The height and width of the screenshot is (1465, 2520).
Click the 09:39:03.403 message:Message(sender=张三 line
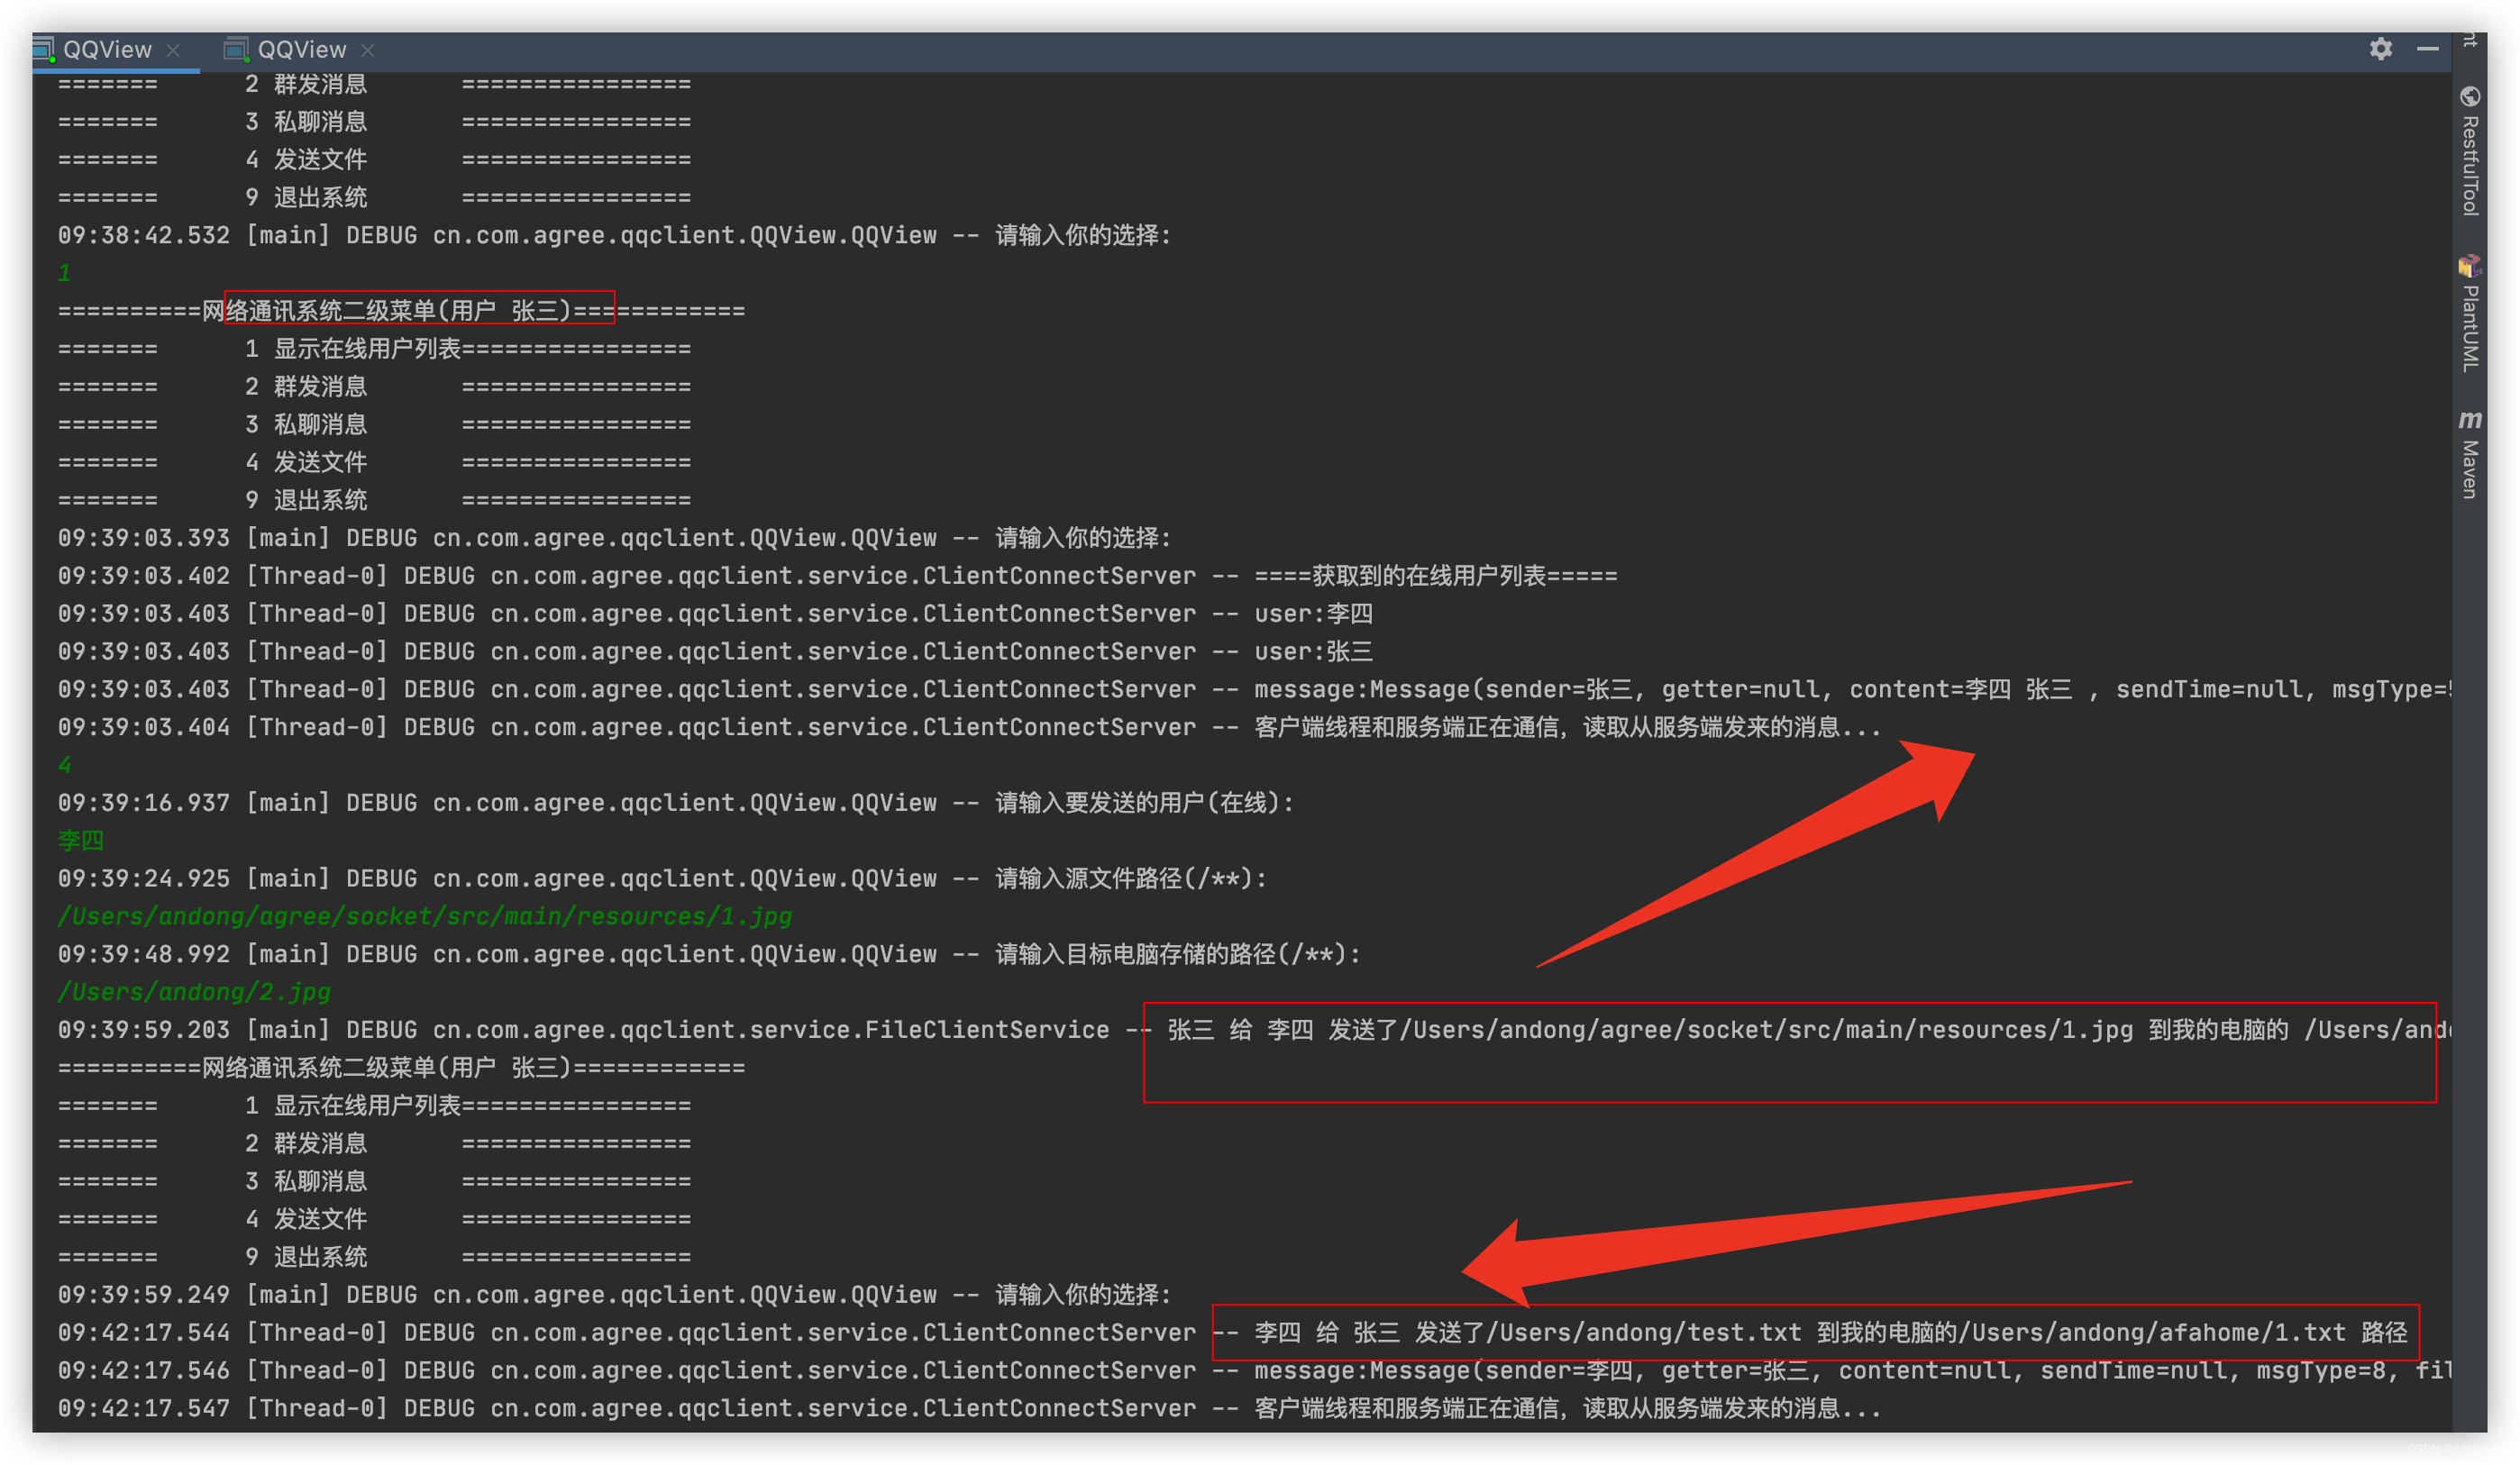(1253, 690)
